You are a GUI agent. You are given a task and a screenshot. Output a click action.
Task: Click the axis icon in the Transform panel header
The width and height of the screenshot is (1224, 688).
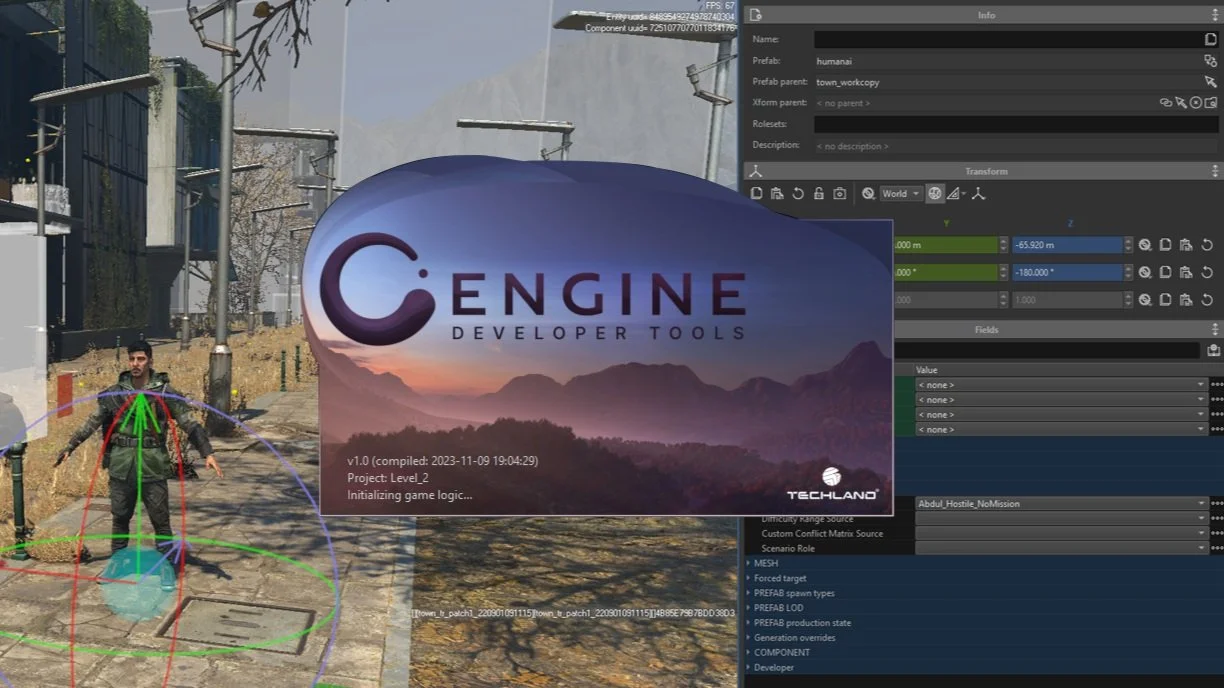pos(756,171)
